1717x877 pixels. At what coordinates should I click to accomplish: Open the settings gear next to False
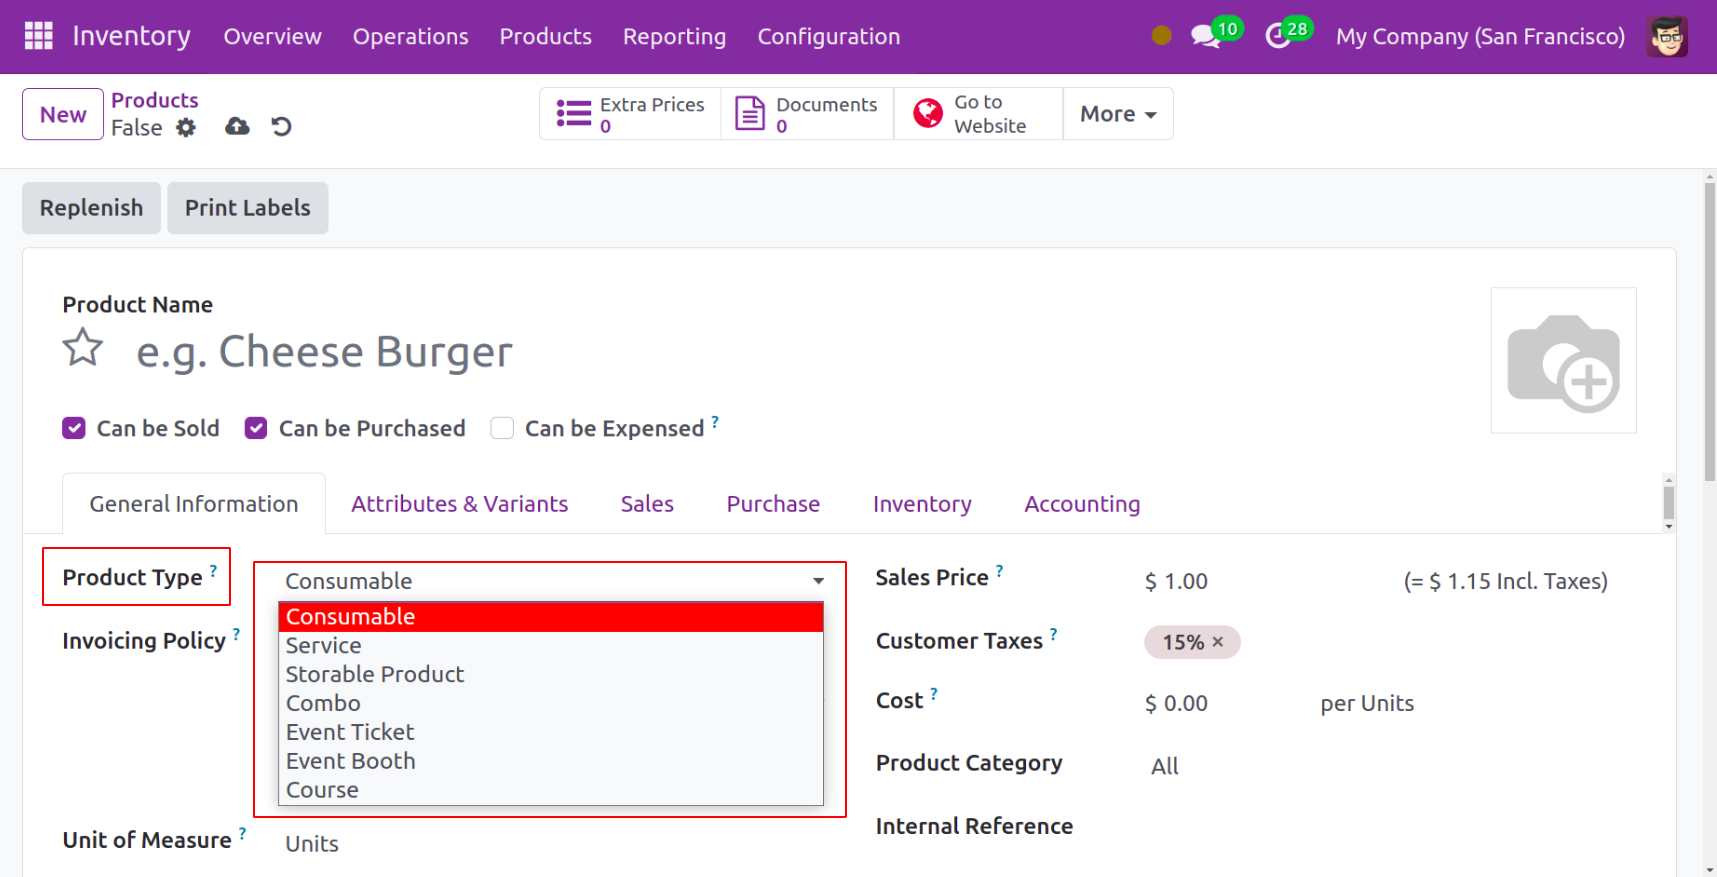point(186,128)
